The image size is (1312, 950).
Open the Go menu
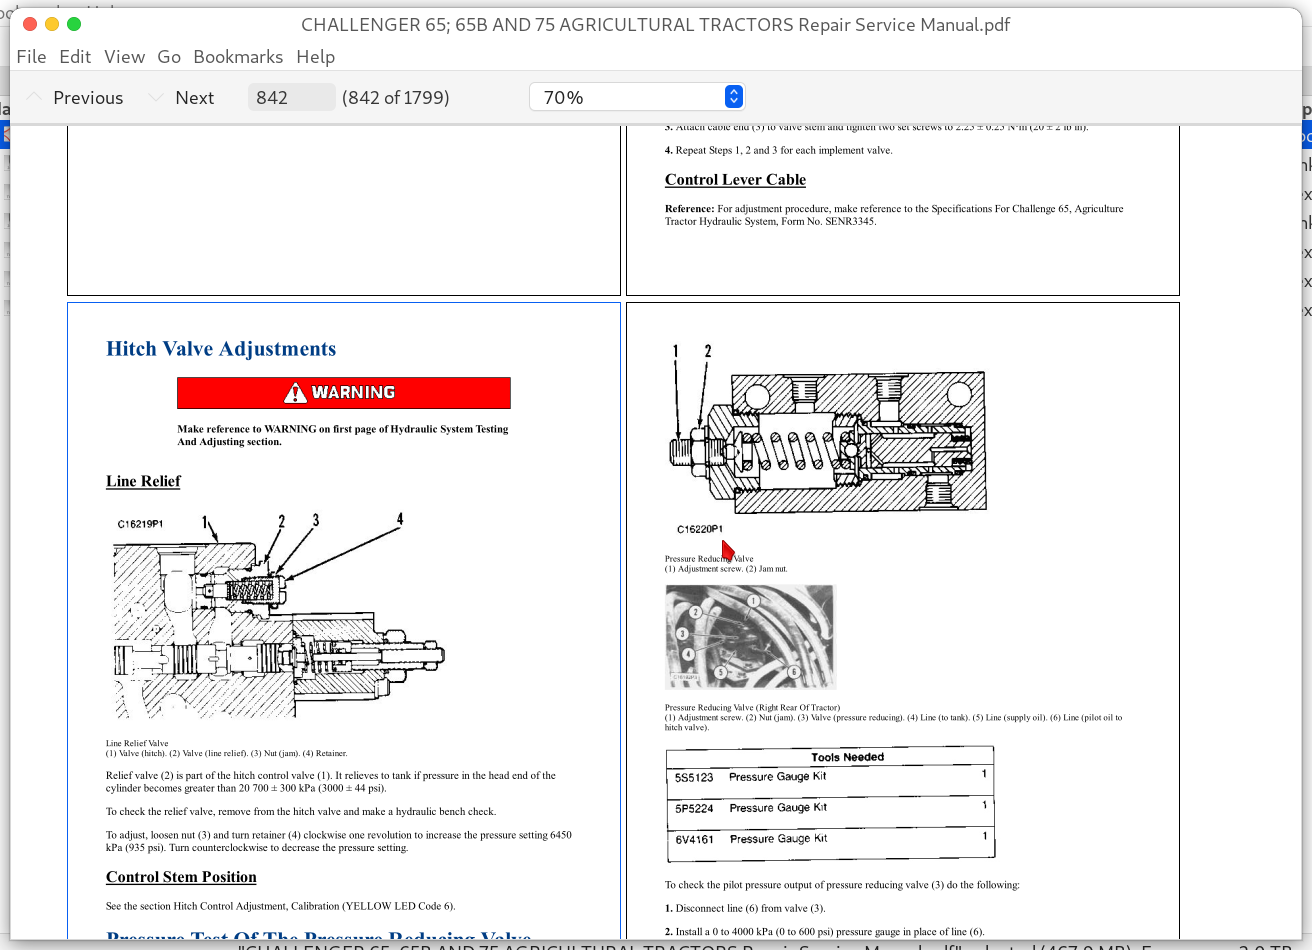pyautogui.click(x=169, y=57)
